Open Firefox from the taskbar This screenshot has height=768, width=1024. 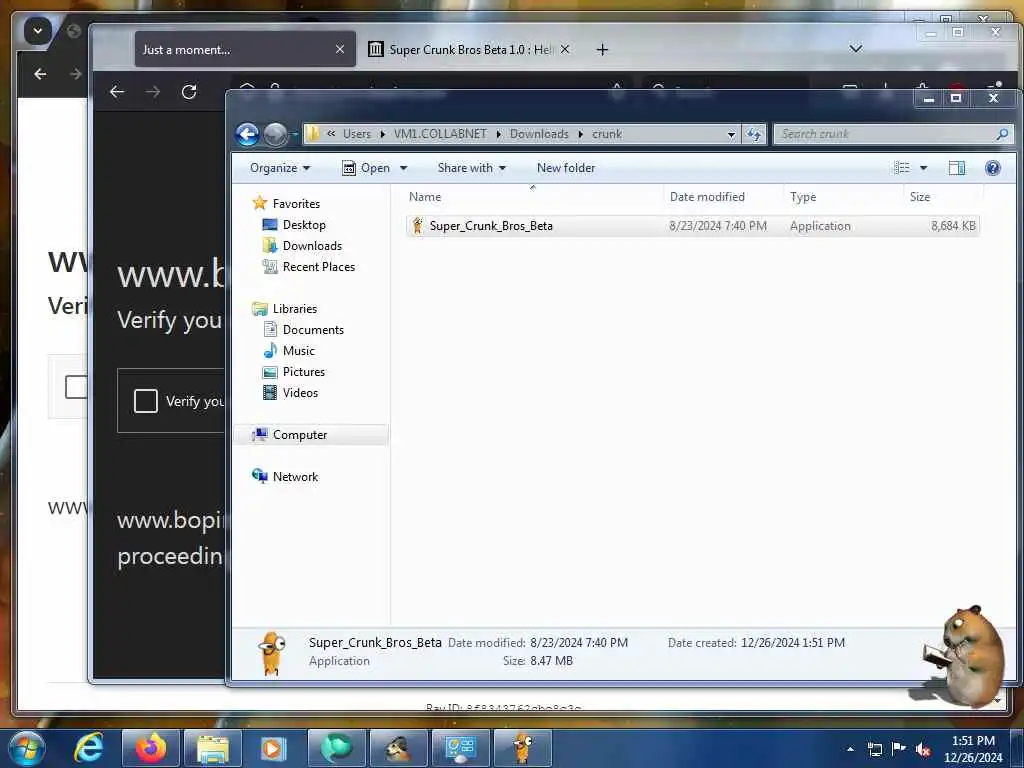tap(150, 748)
